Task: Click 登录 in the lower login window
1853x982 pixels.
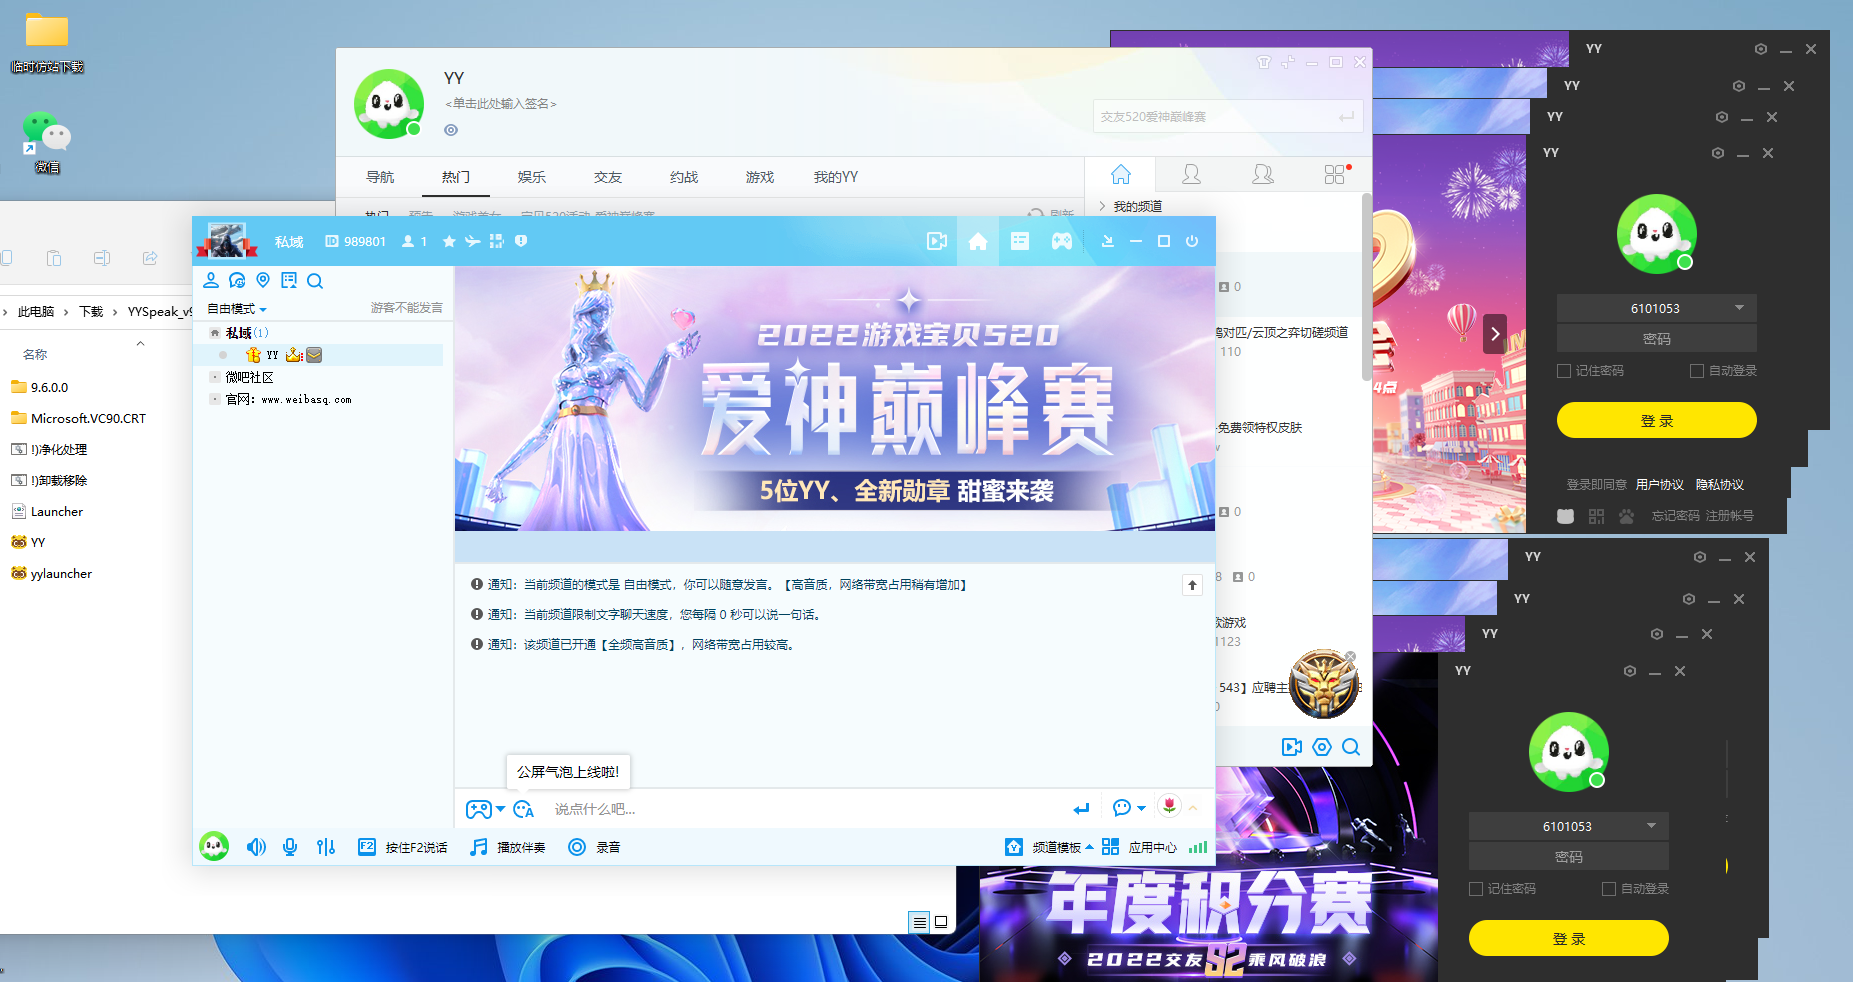Action: click(x=1569, y=938)
